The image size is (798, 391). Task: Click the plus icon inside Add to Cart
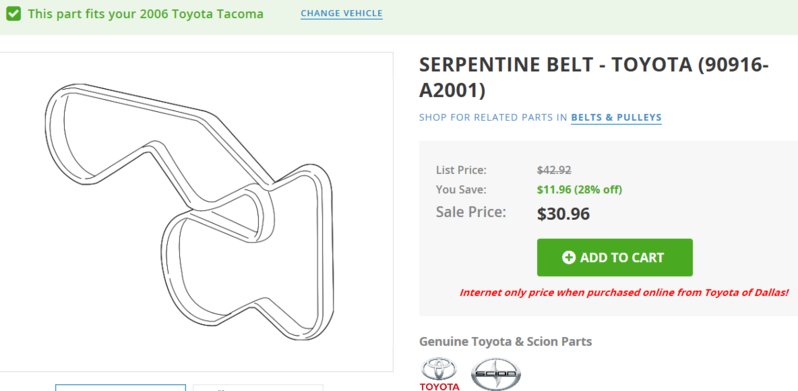click(x=568, y=258)
